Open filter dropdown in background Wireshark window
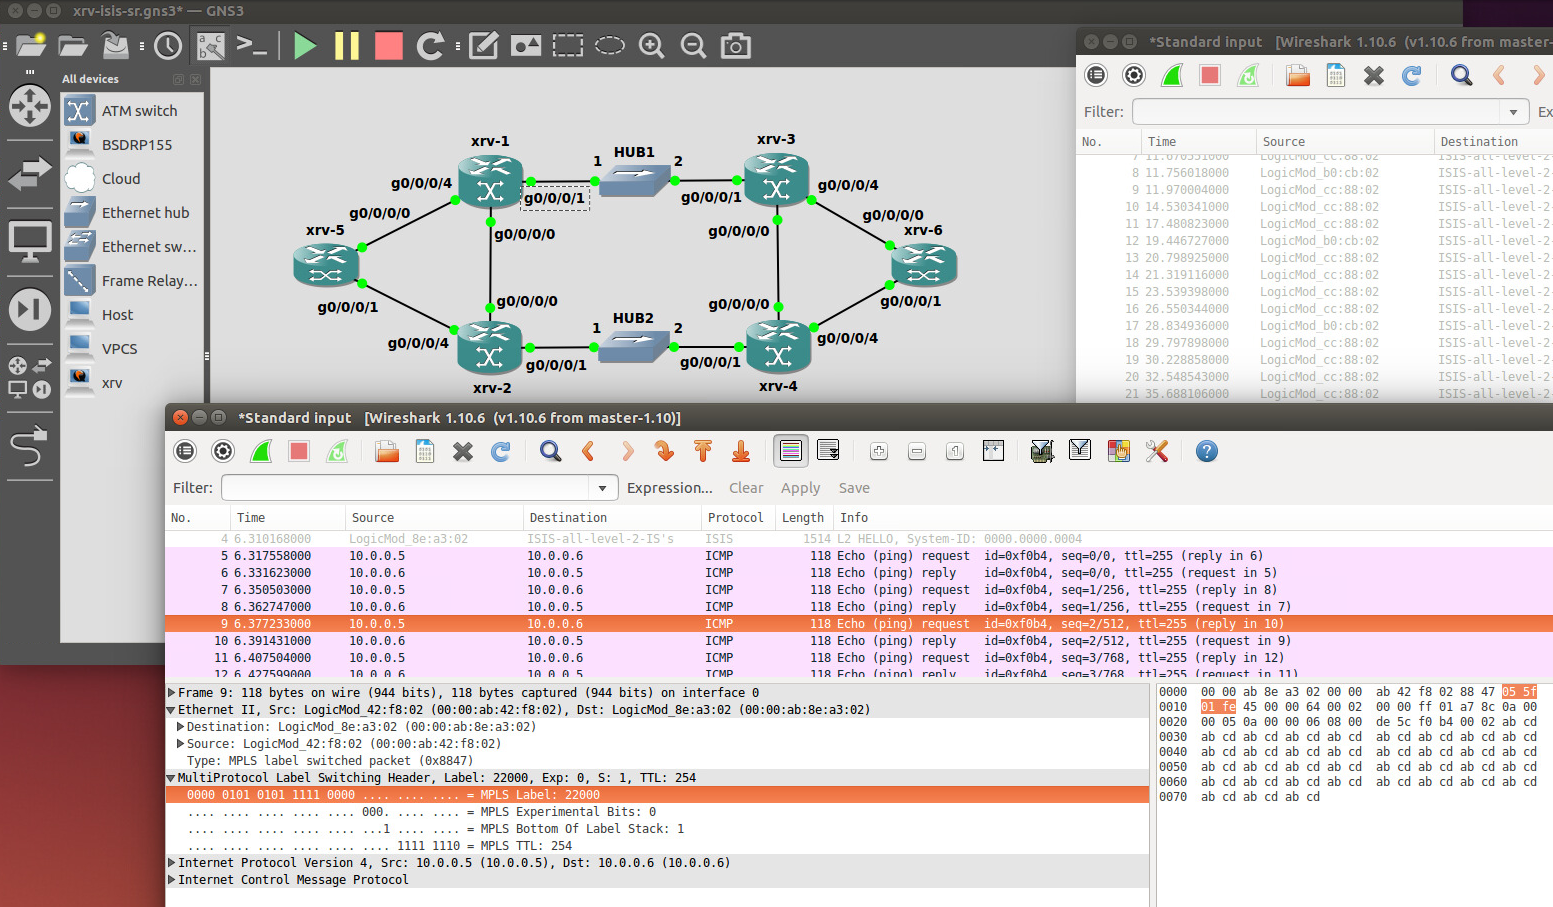The image size is (1553, 907). (1514, 112)
